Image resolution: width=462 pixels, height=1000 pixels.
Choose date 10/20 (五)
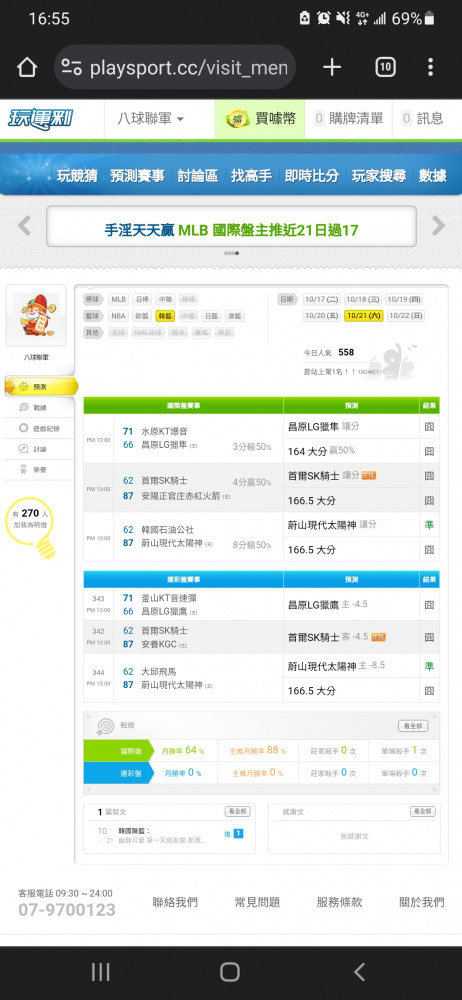pos(322,316)
